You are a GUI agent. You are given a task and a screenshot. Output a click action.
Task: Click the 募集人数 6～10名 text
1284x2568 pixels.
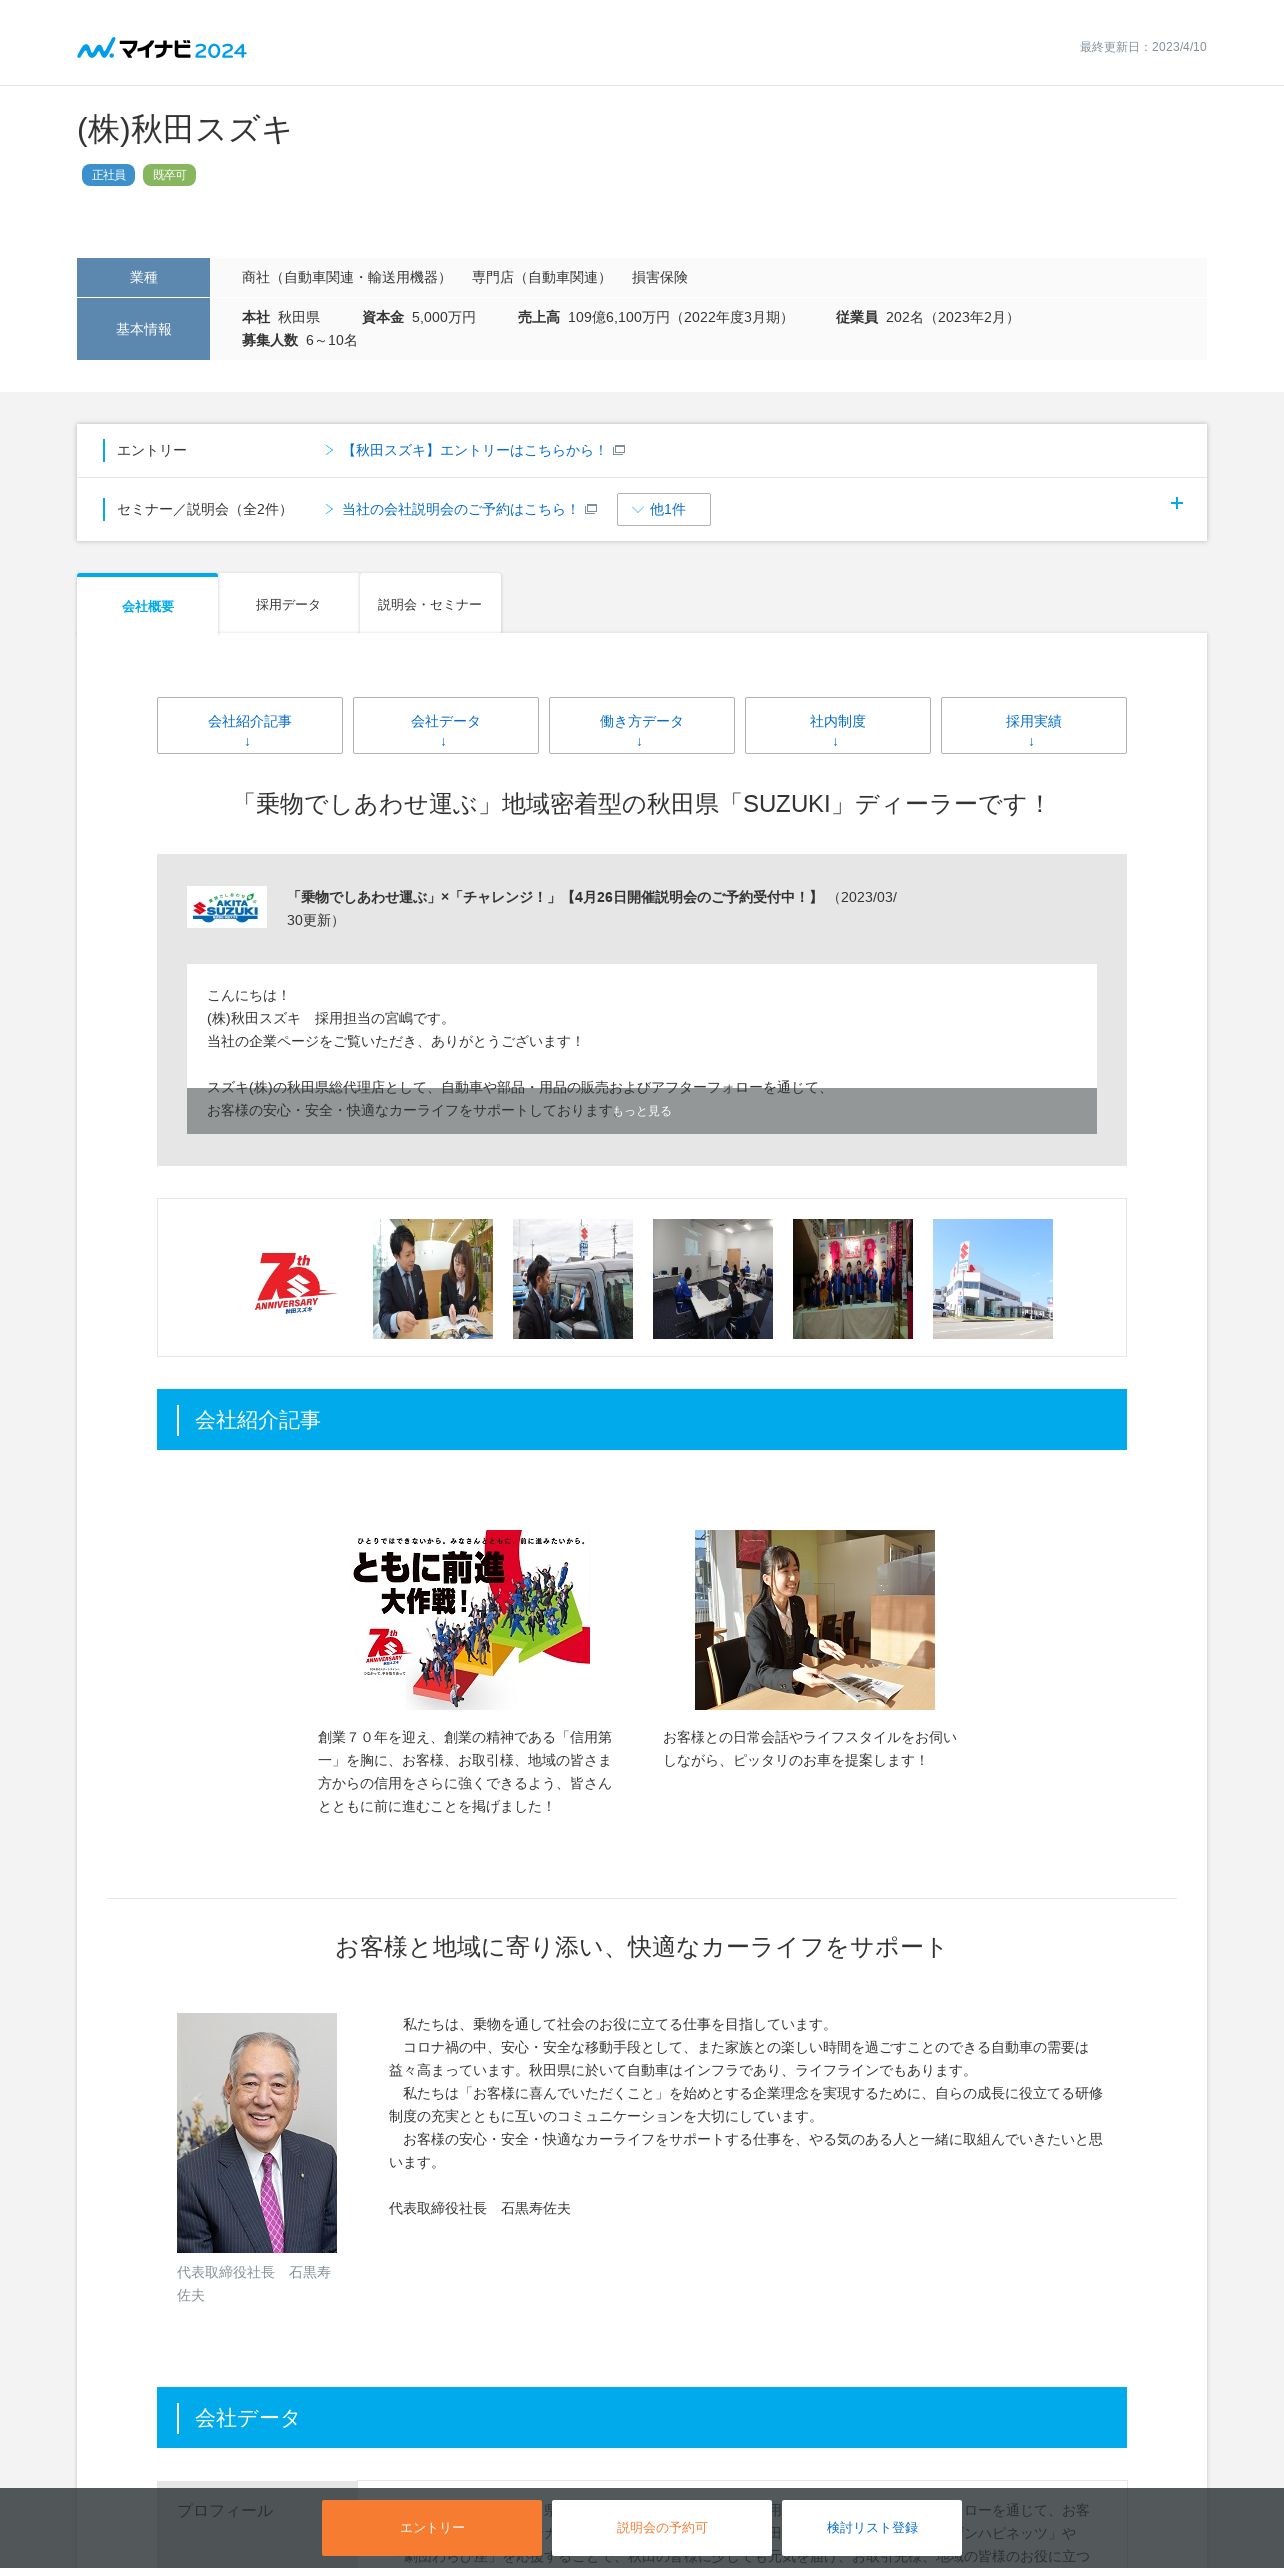pos(300,340)
